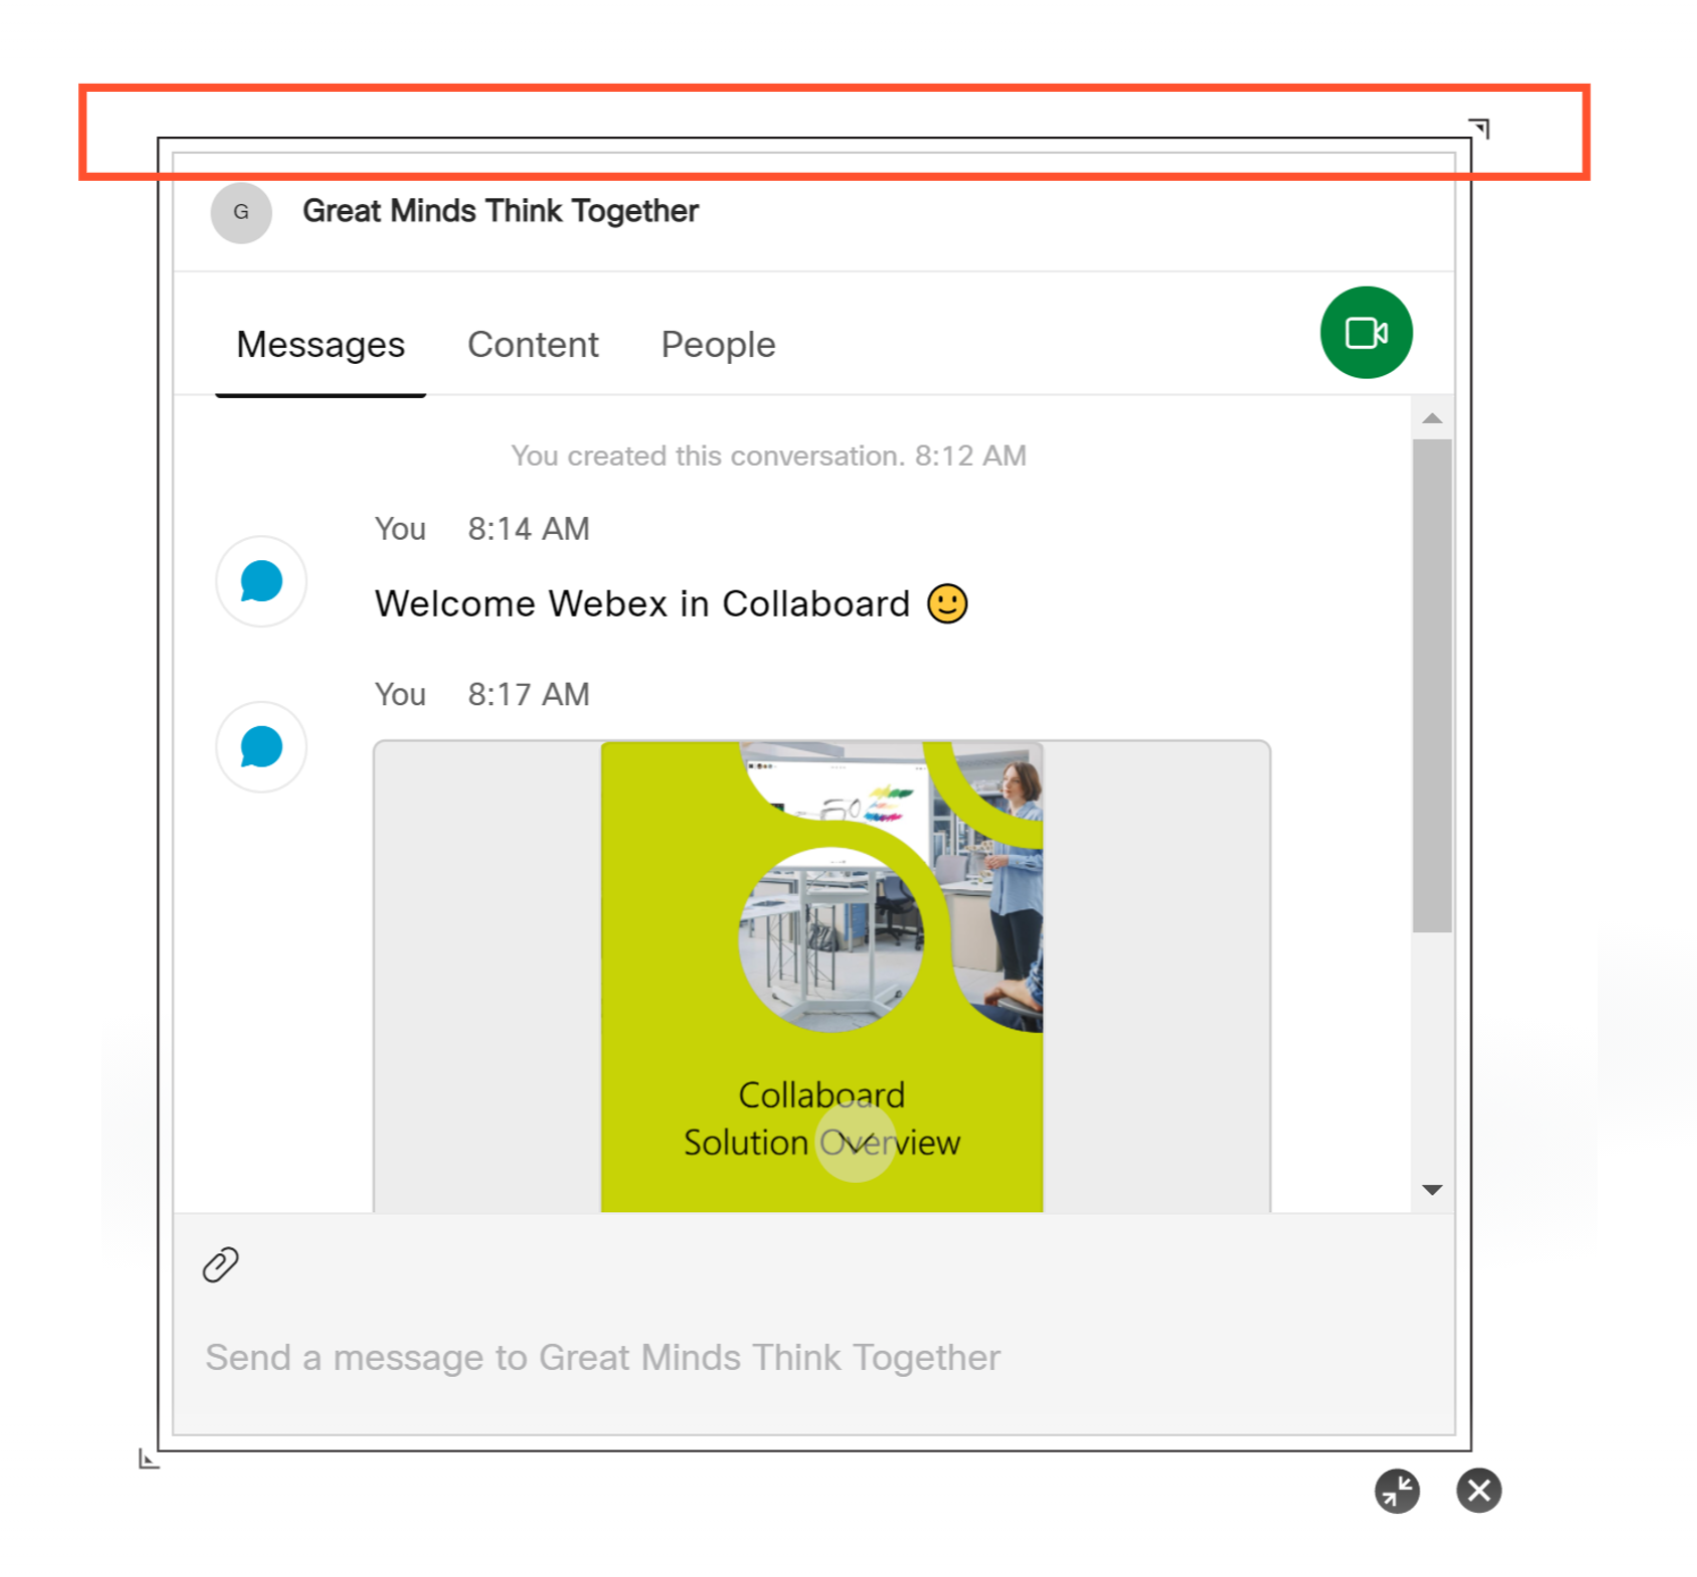Click the space title Great Minds Think Together

coord(500,211)
